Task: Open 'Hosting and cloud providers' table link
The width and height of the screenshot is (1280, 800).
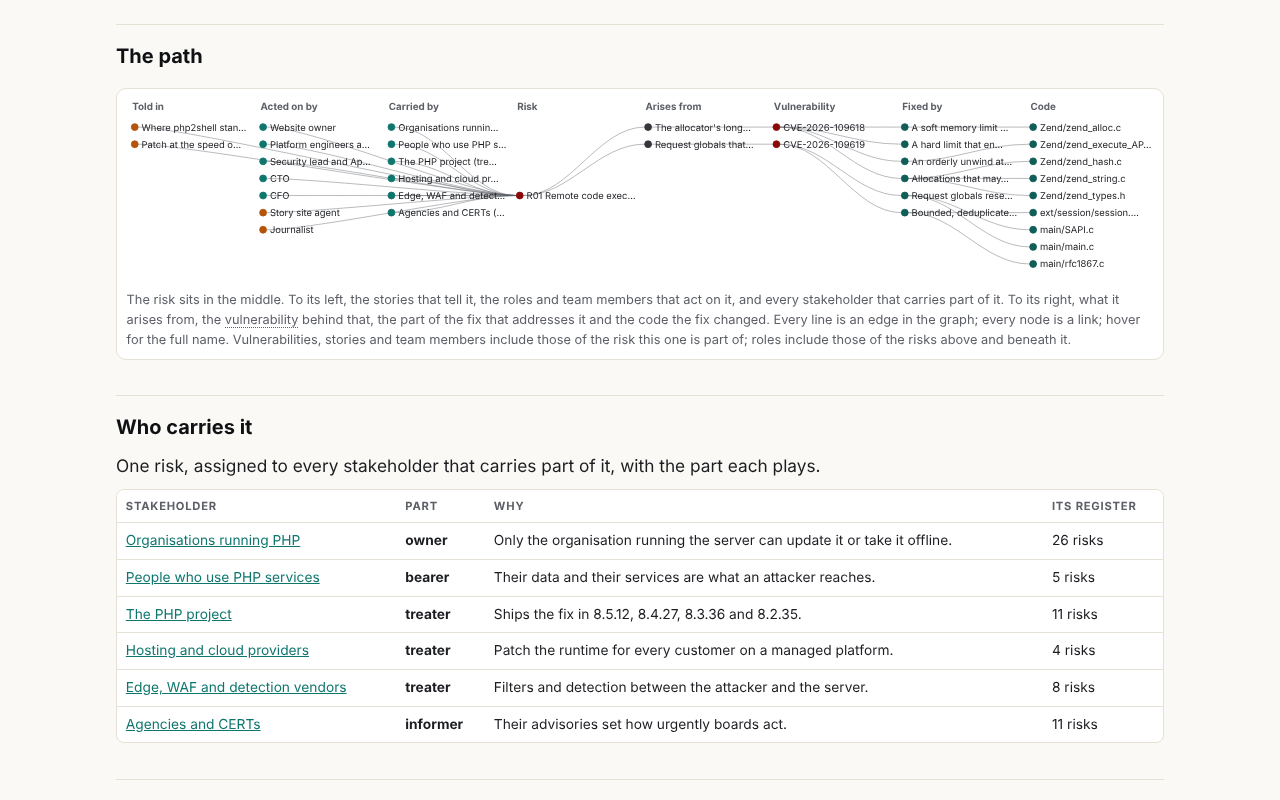Action: (x=217, y=650)
